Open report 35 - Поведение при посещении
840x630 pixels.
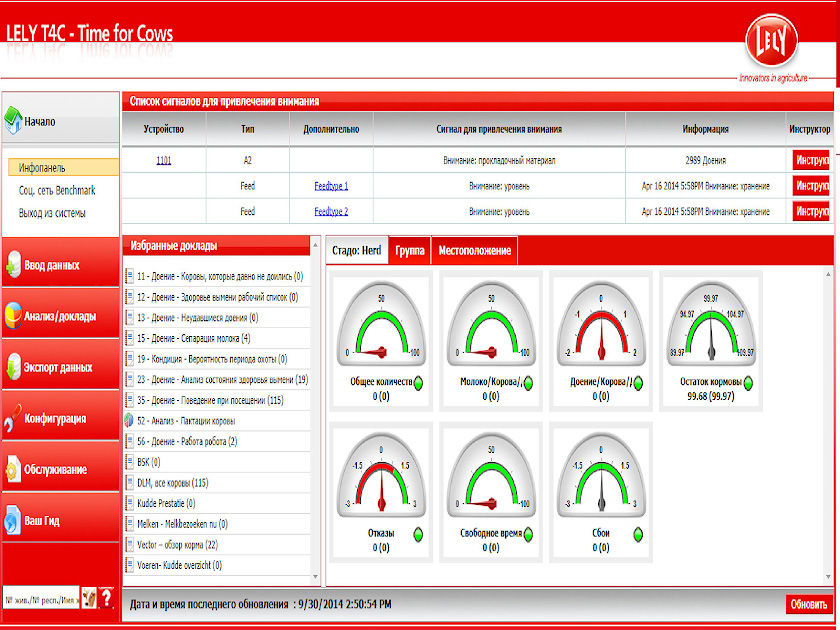coord(211,400)
